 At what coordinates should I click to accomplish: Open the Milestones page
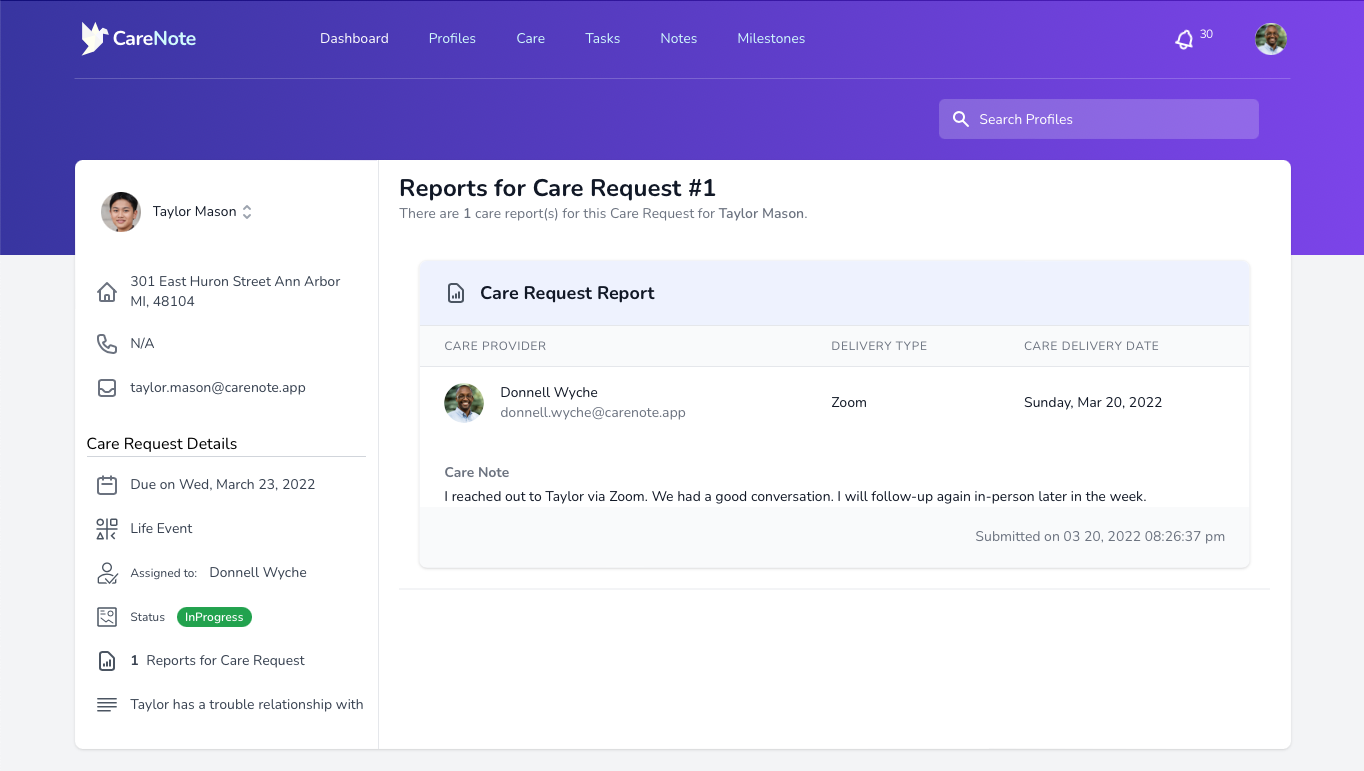click(x=770, y=38)
